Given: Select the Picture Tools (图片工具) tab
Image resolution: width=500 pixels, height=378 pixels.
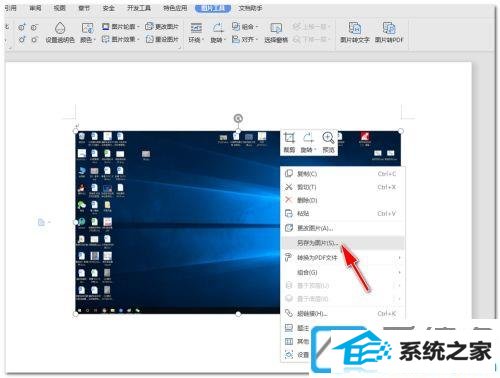Looking at the screenshot, I should click(213, 8).
